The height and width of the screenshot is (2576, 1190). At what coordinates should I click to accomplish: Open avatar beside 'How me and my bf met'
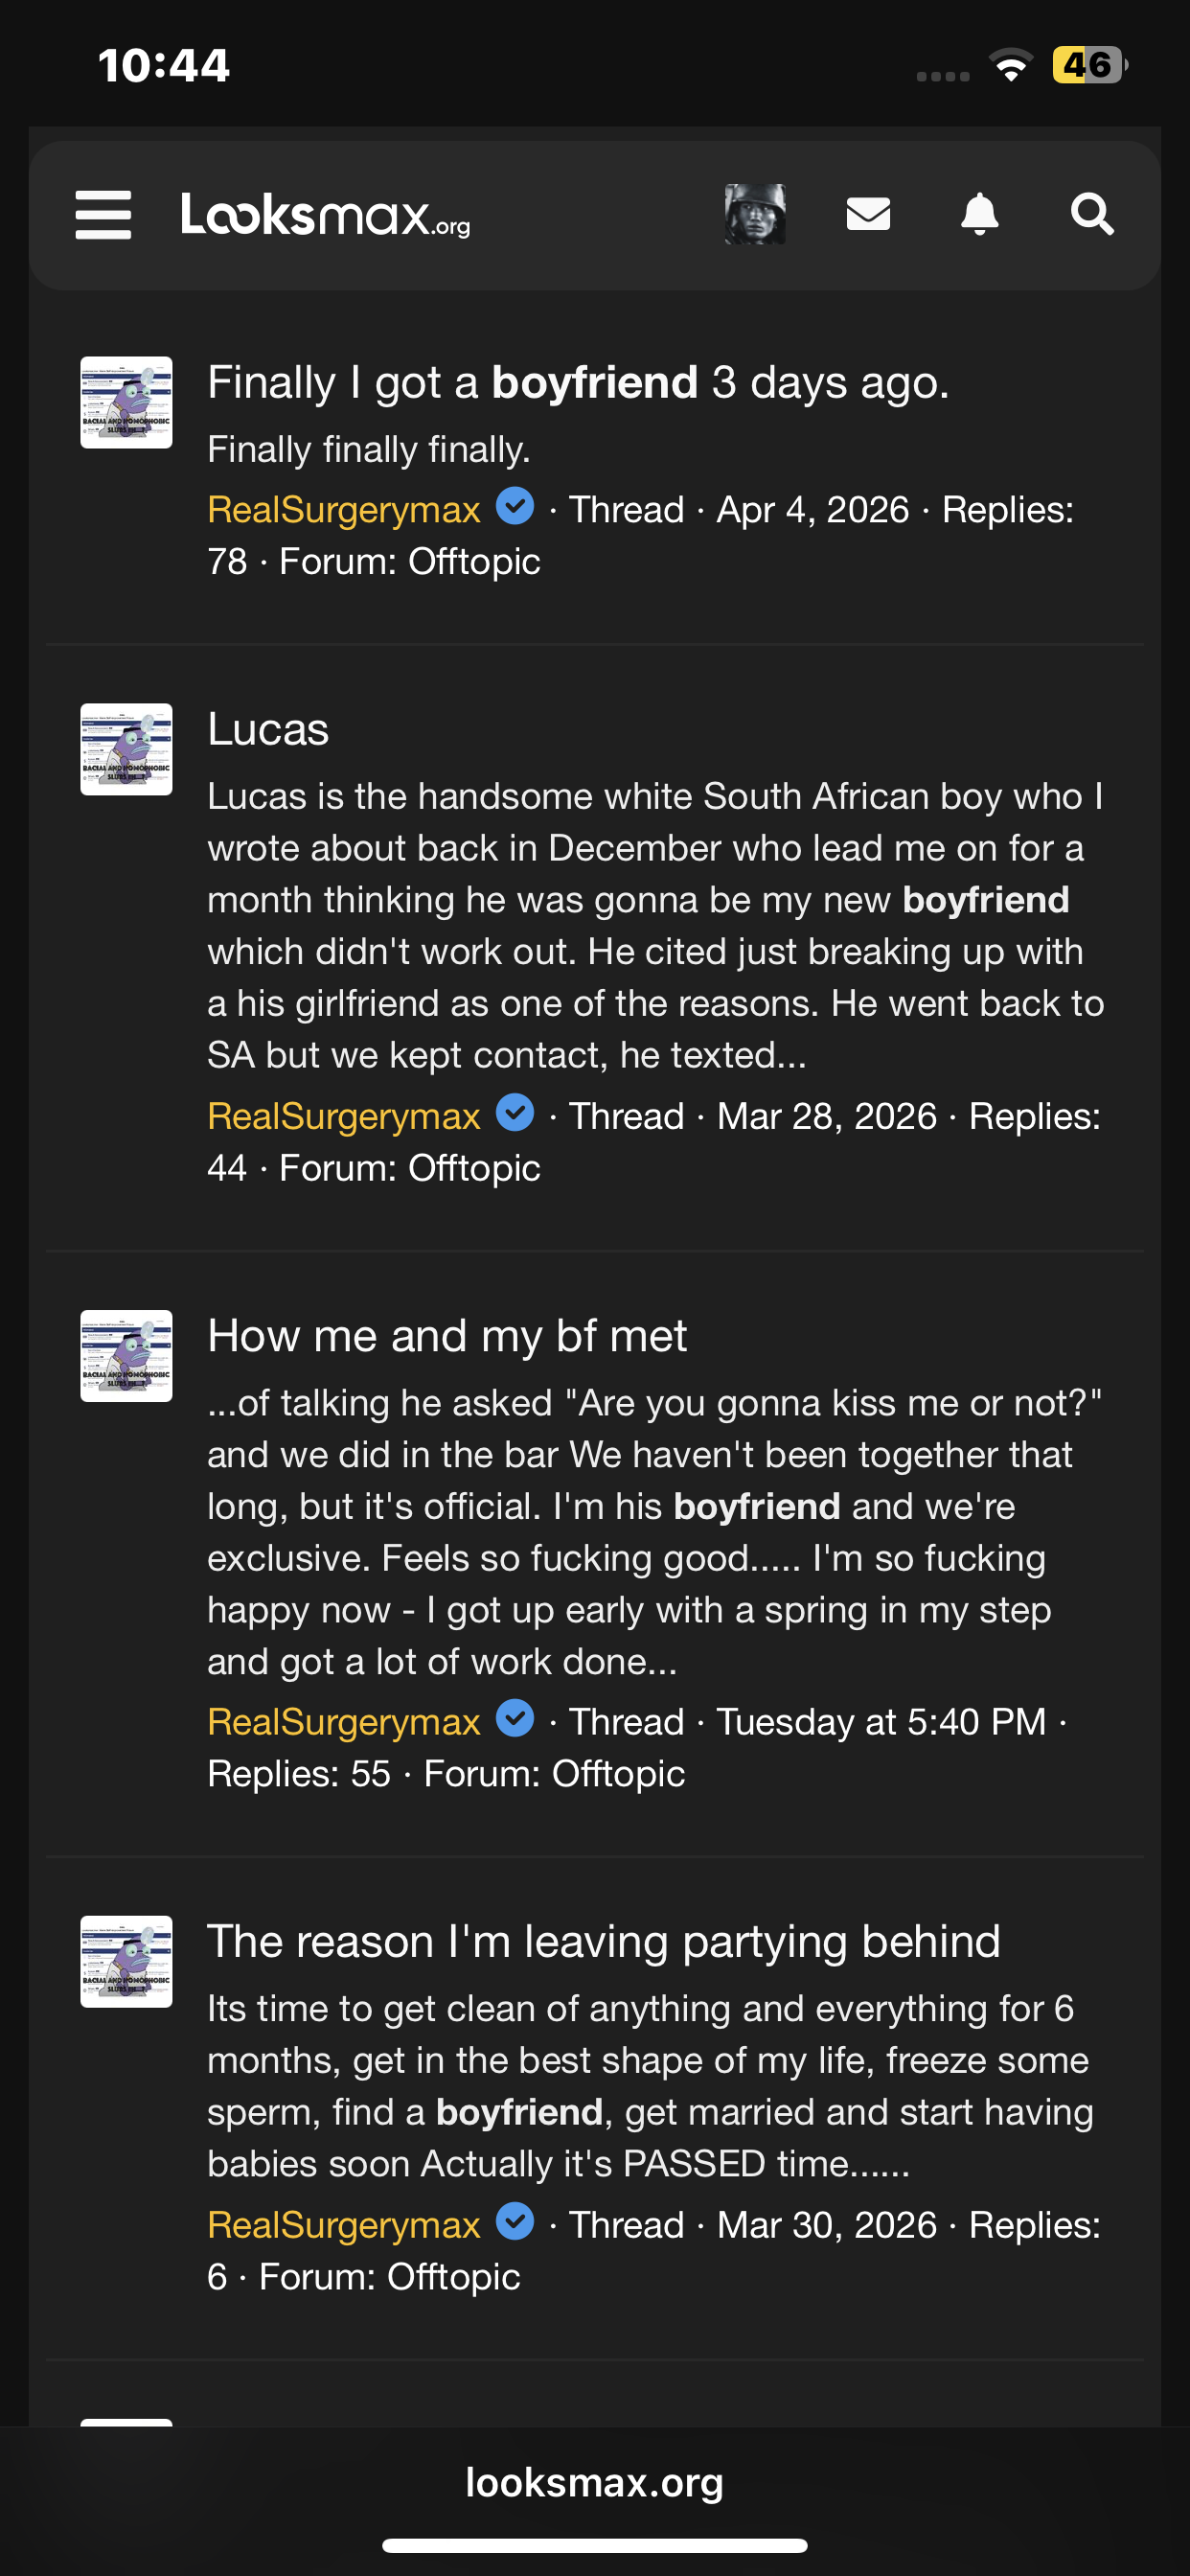point(126,1356)
